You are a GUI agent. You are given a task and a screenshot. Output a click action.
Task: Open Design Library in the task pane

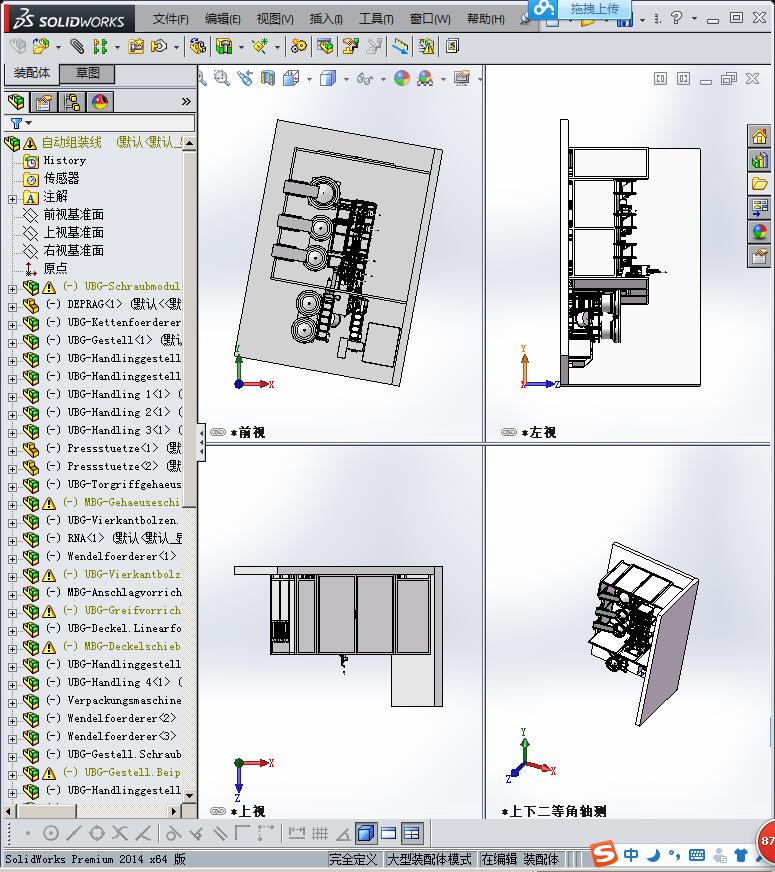click(759, 161)
